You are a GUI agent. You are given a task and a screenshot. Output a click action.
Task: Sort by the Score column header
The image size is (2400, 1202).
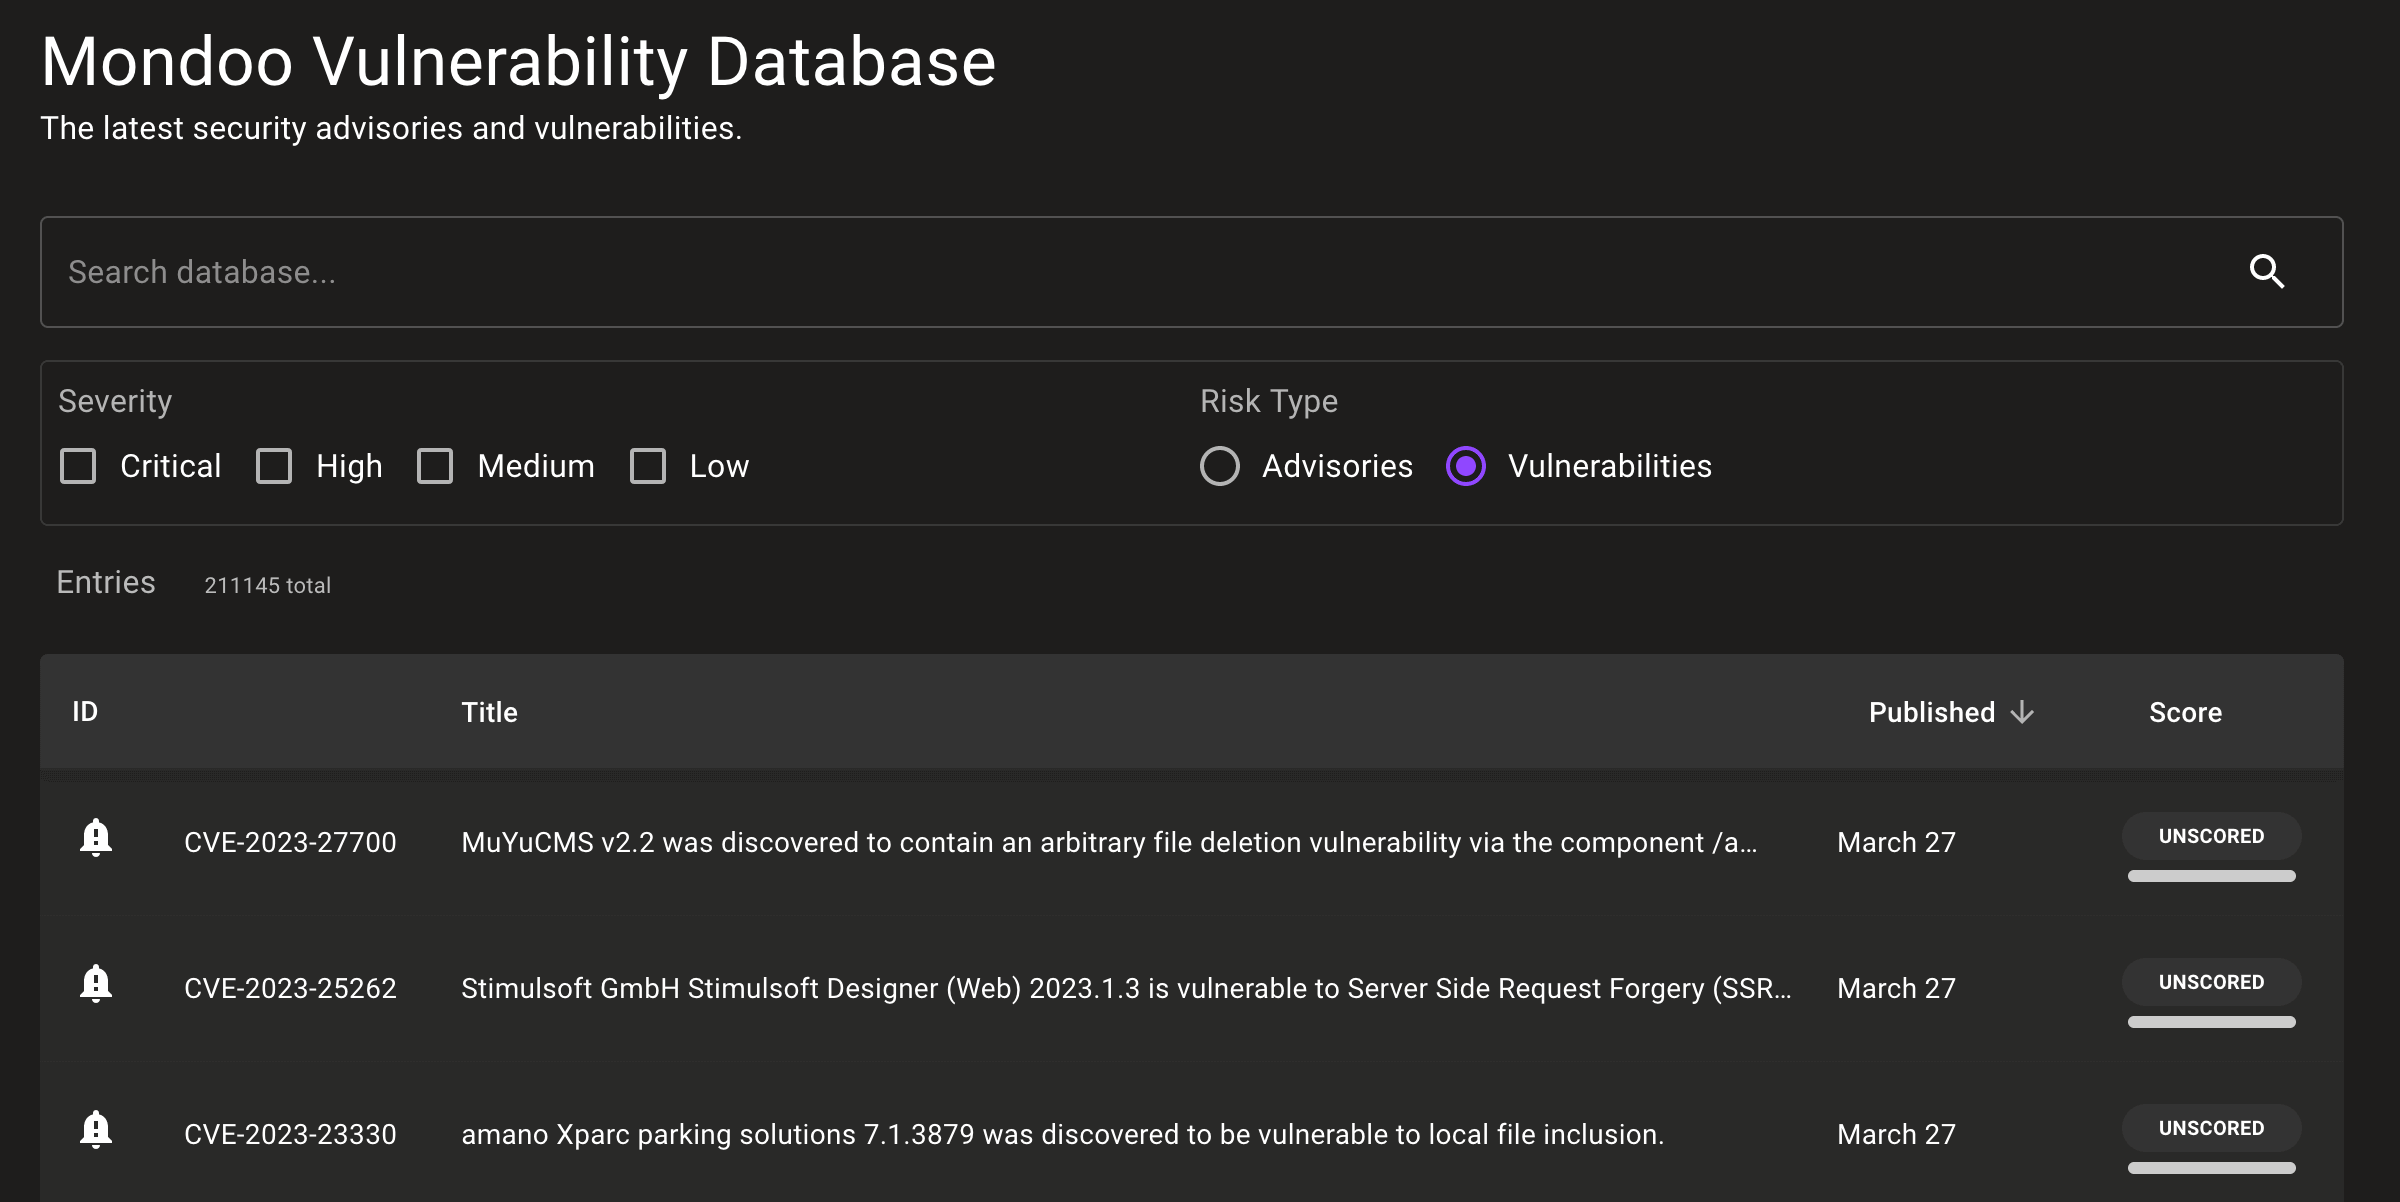pos(2185,712)
